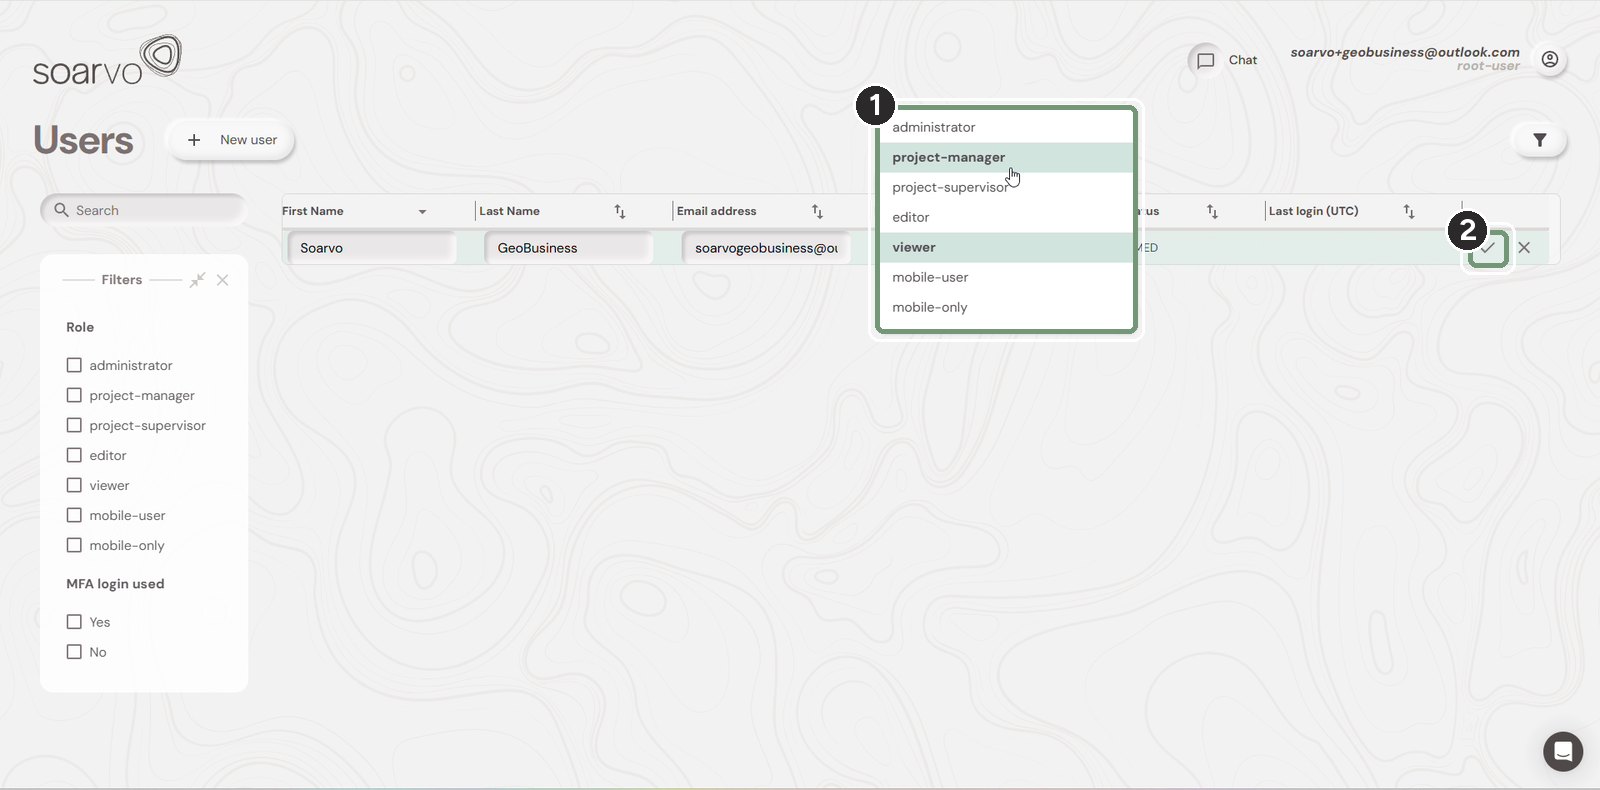Check the viewer role filter

(74, 485)
